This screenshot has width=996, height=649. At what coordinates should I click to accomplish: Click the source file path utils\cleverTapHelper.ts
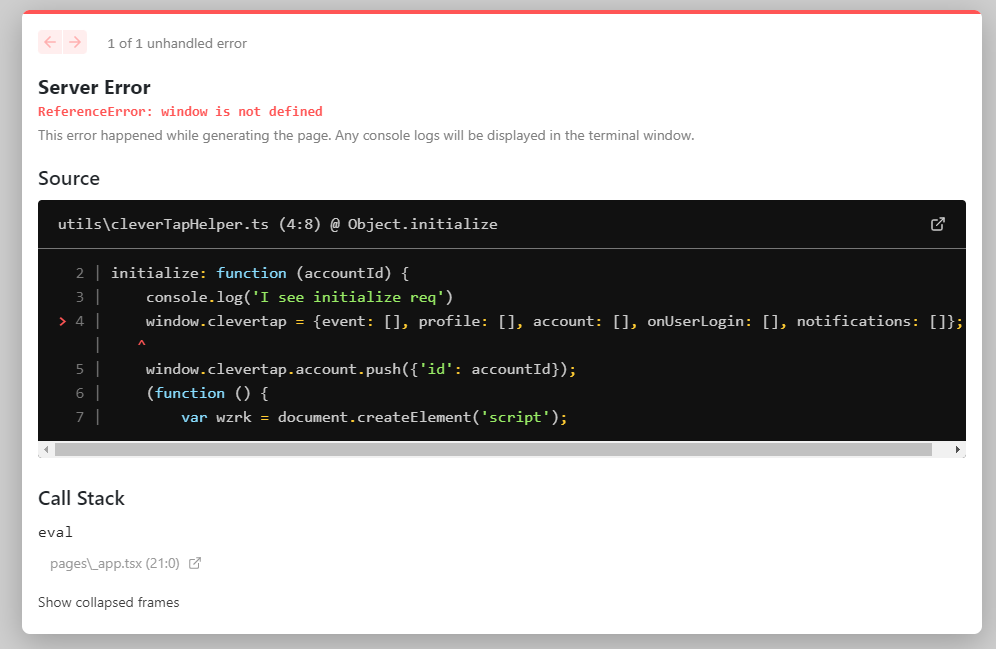(x=163, y=224)
